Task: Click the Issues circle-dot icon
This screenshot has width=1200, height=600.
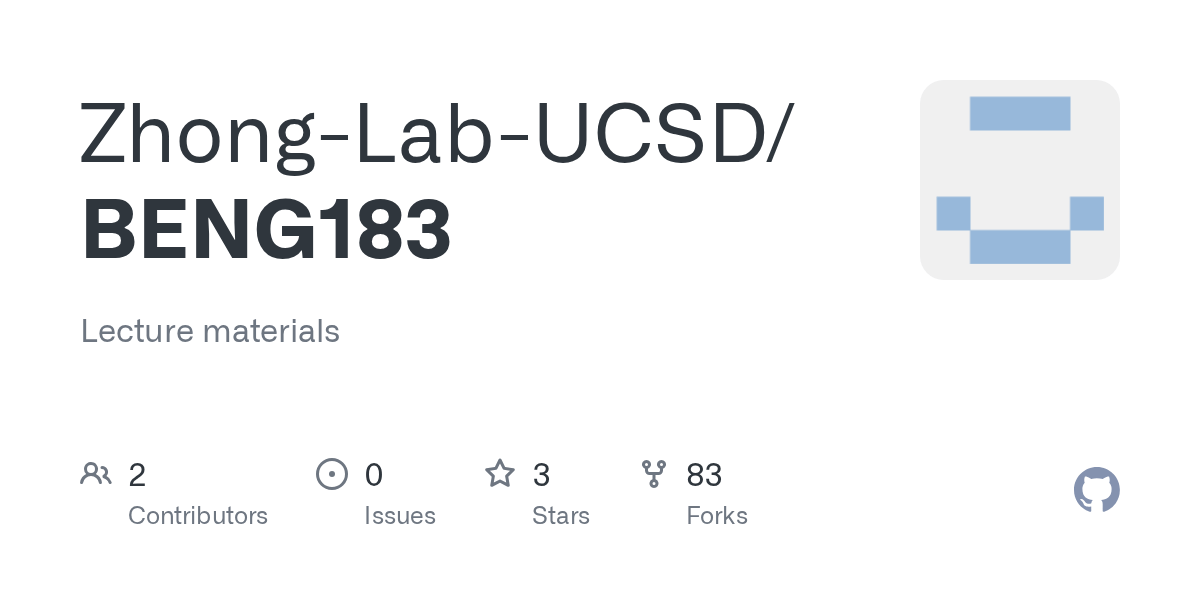Action: click(x=332, y=473)
